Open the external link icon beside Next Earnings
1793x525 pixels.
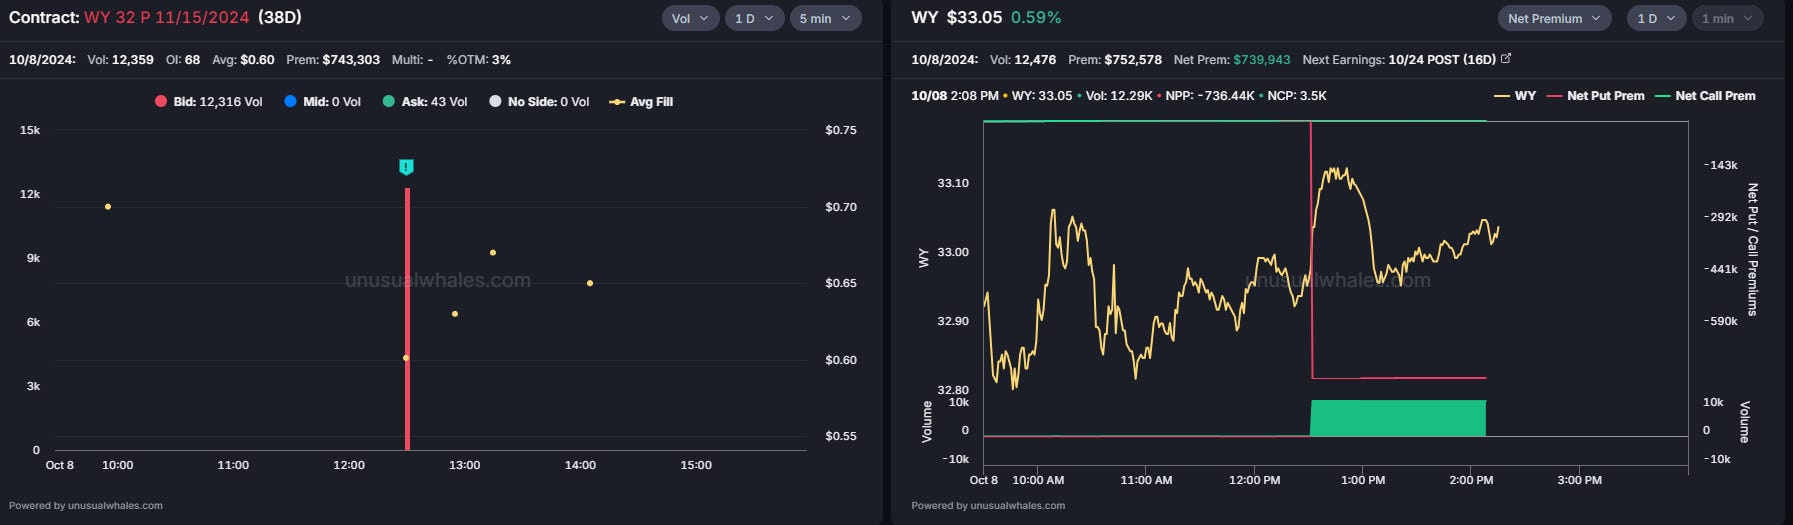(x=1506, y=59)
